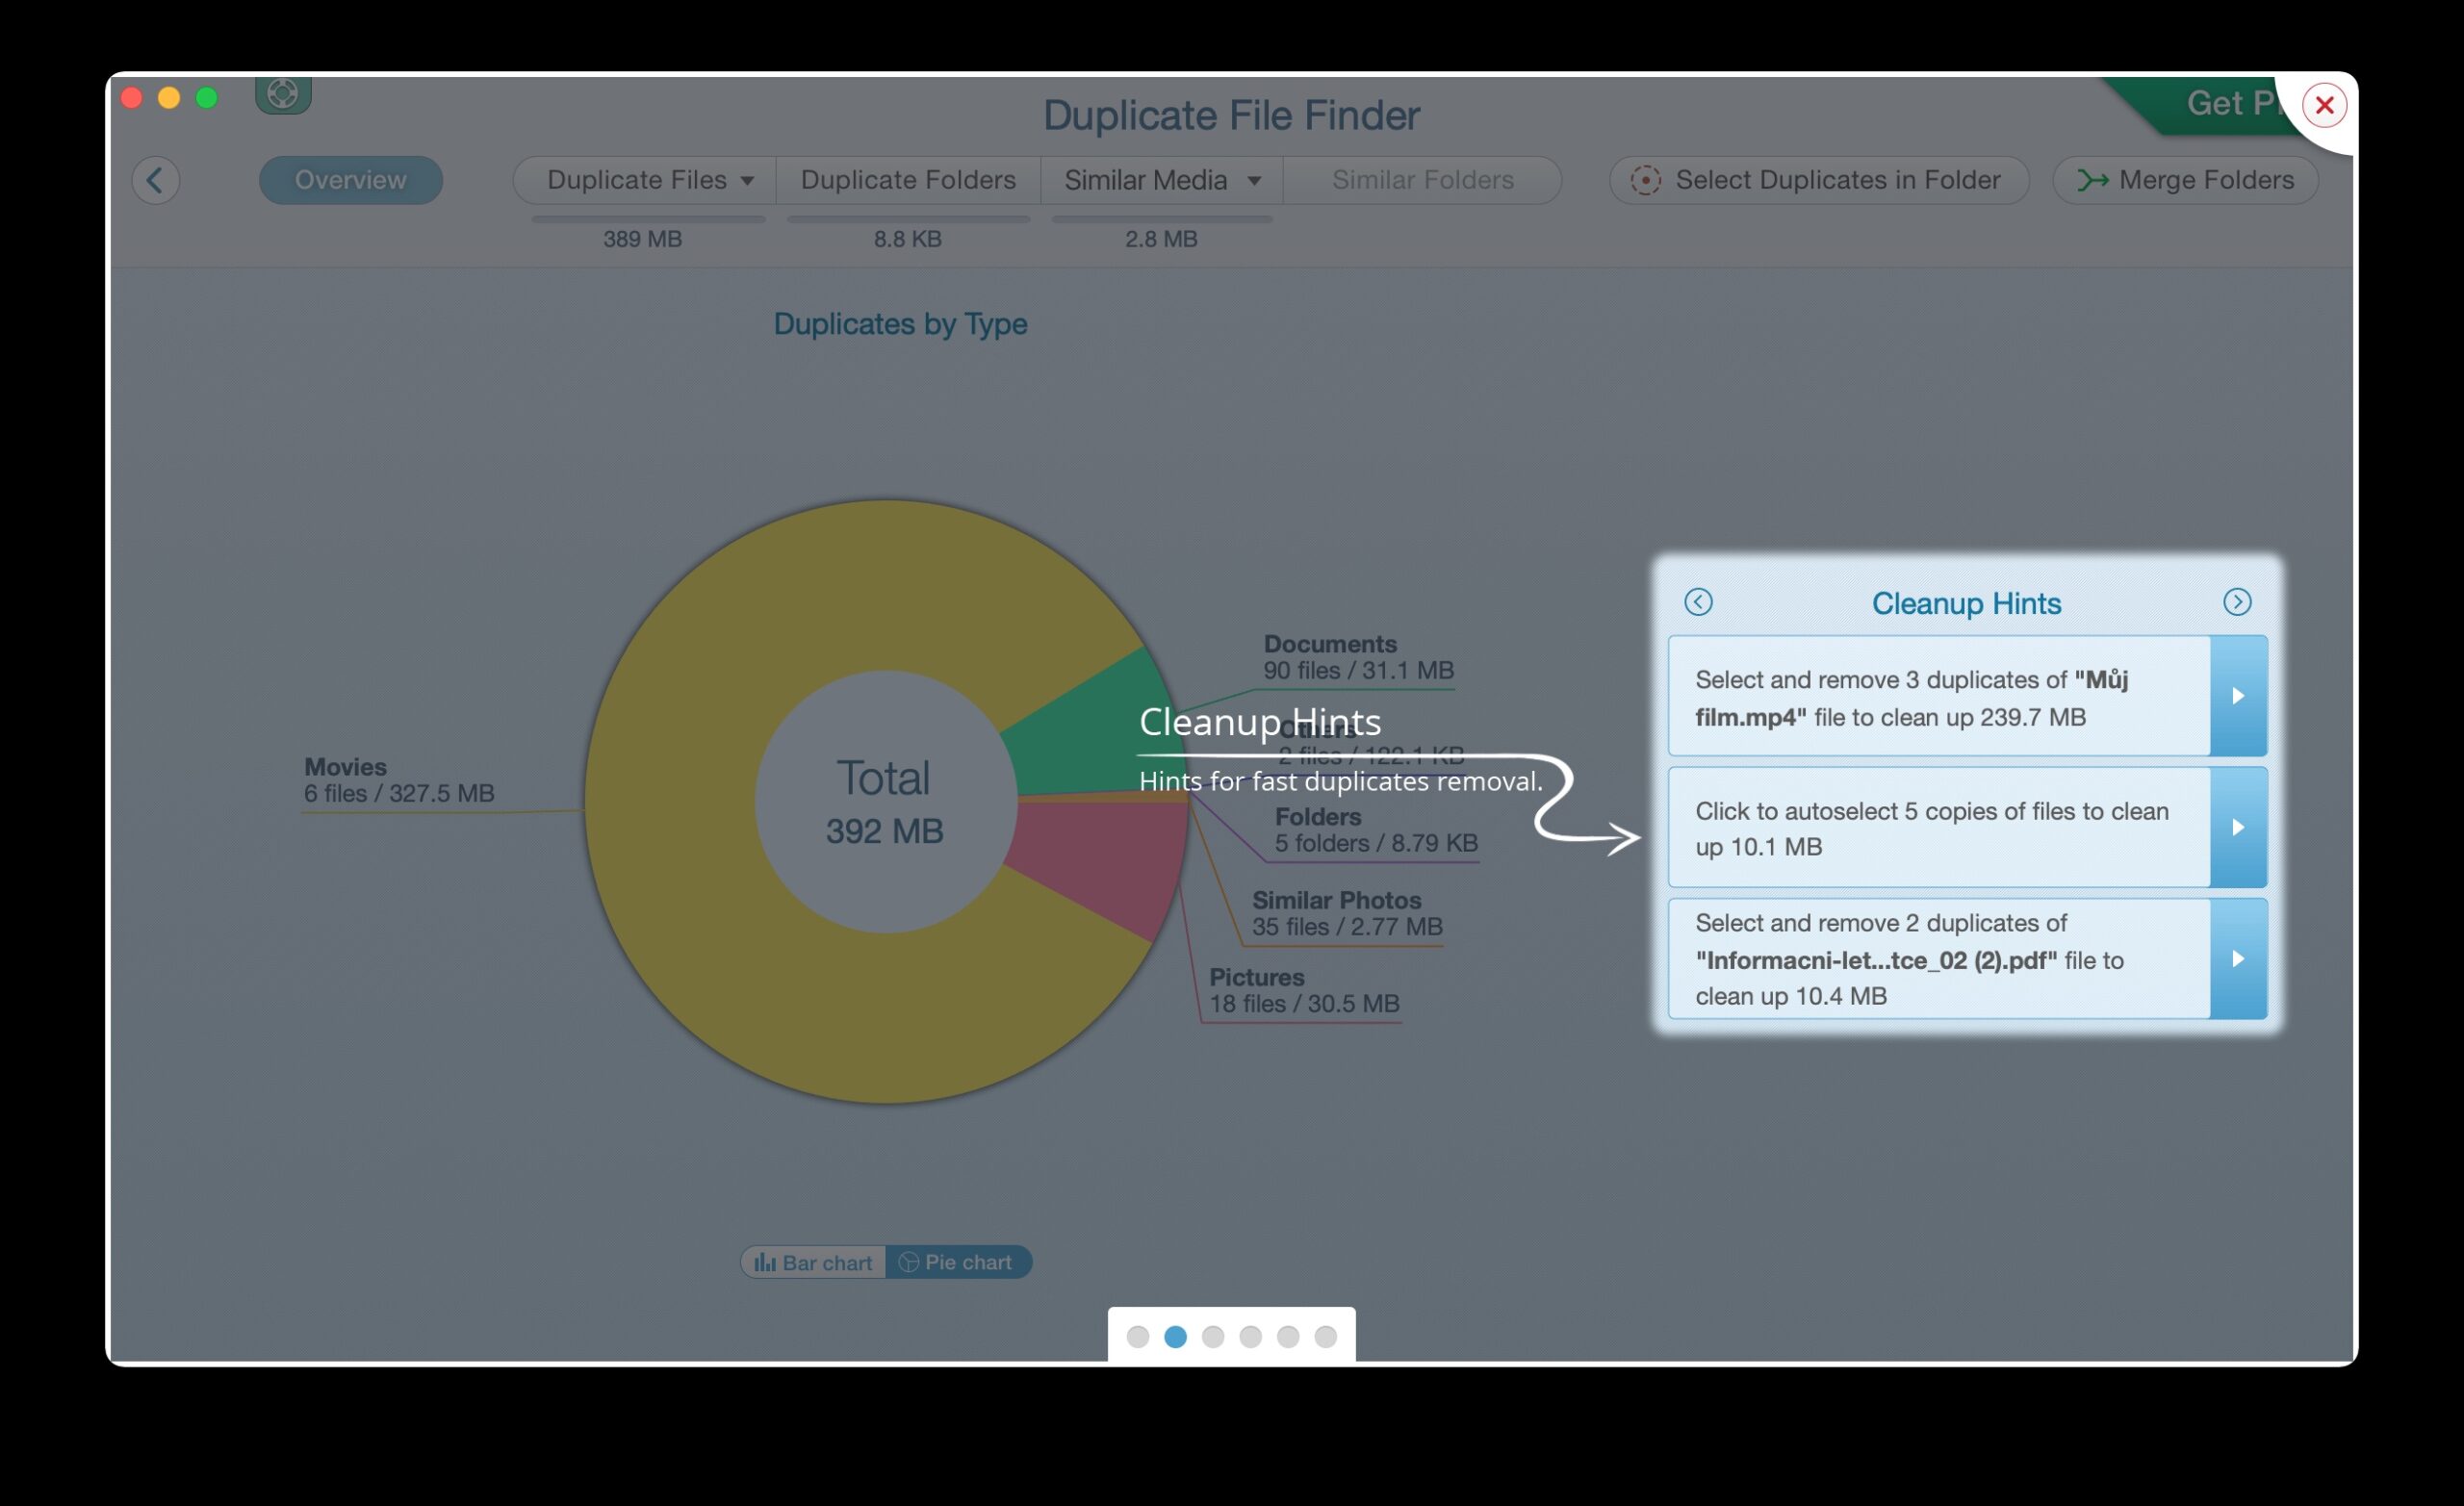Click the pie chart icon at the bottom
Viewport: 2464px width, 1506px height.
pyautogui.click(x=958, y=1261)
